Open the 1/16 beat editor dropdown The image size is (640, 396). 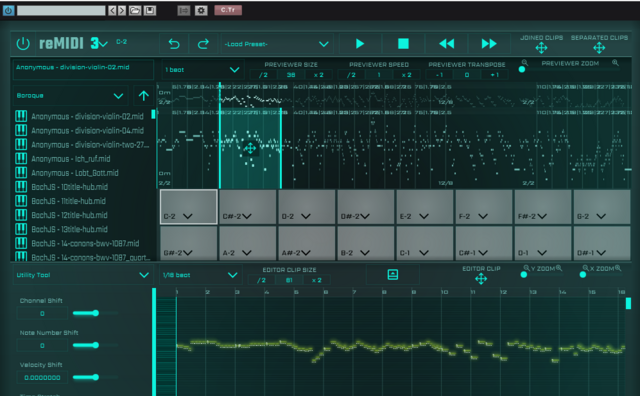[x=200, y=275]
